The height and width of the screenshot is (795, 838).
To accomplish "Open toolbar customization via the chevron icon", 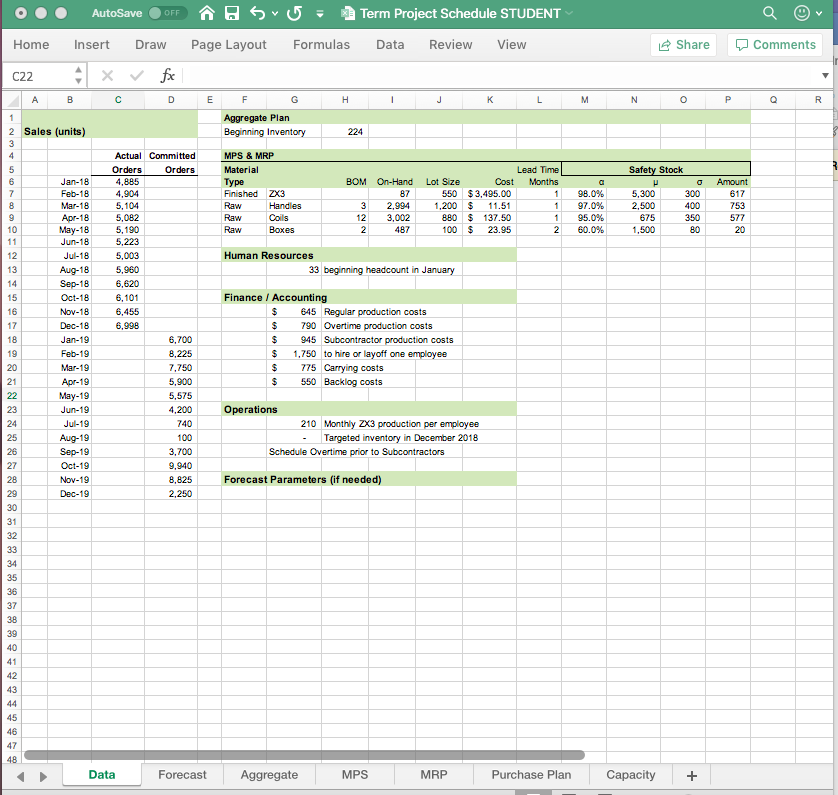I will 320,13.
